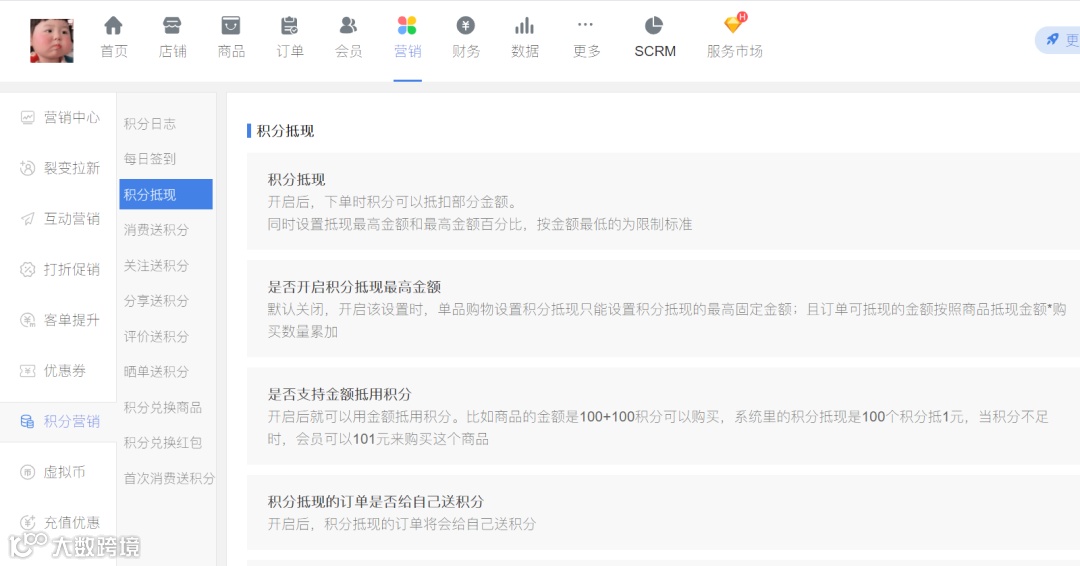Image resolution: width=1080 pixels, height=566 pixels.
Task: Click the user avatar picture
Action: (x=52, y=41)
